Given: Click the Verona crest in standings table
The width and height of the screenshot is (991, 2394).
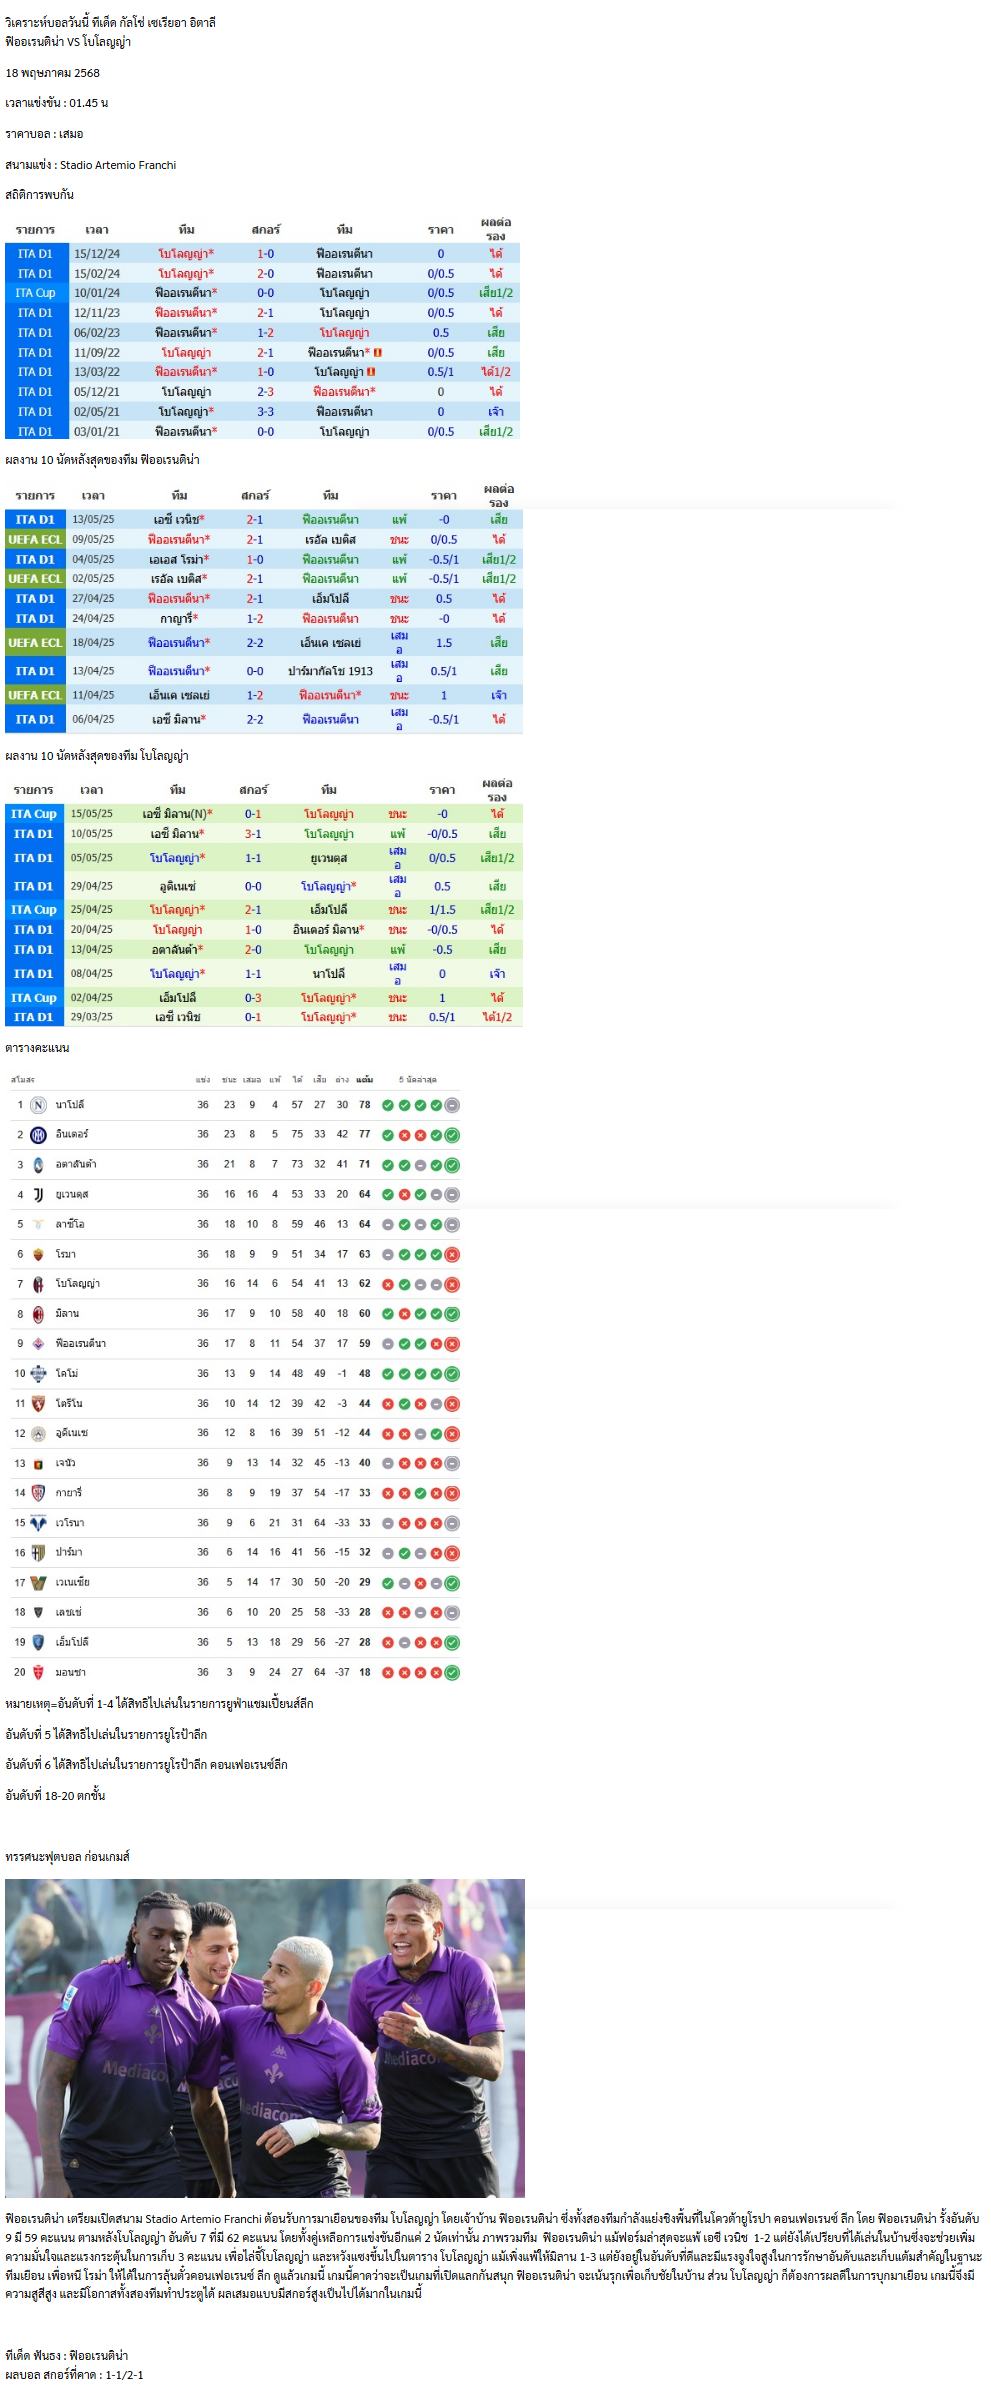Looking at the screenshot, I should pyautogui.click(x=38, y=1523).
